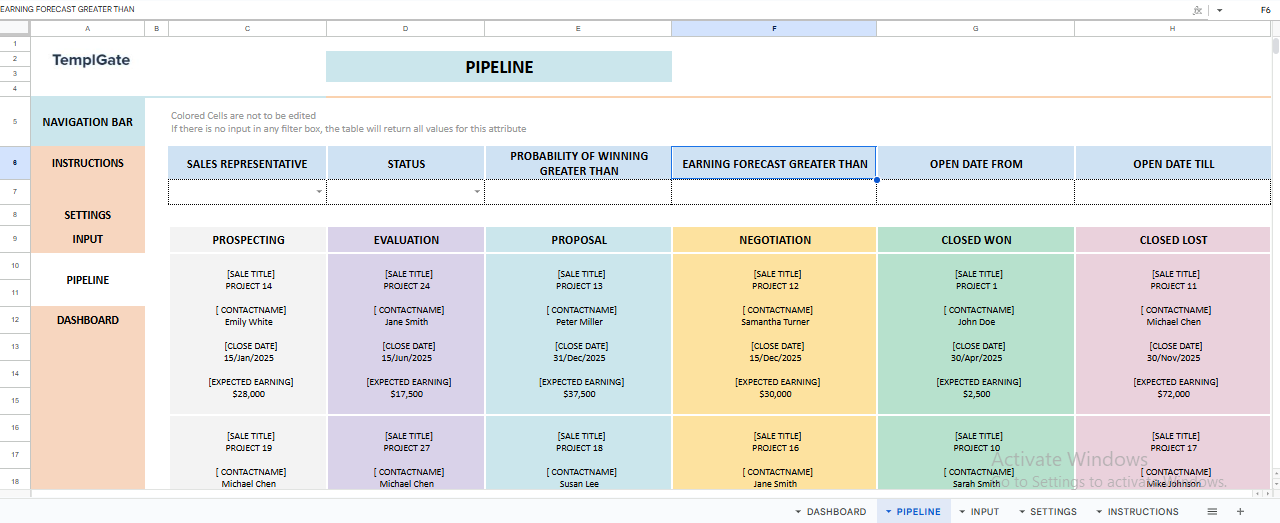This screenshot has width=1280, height=523.
Task: Click the PIPELINE title banner
Action: (499, 67)
